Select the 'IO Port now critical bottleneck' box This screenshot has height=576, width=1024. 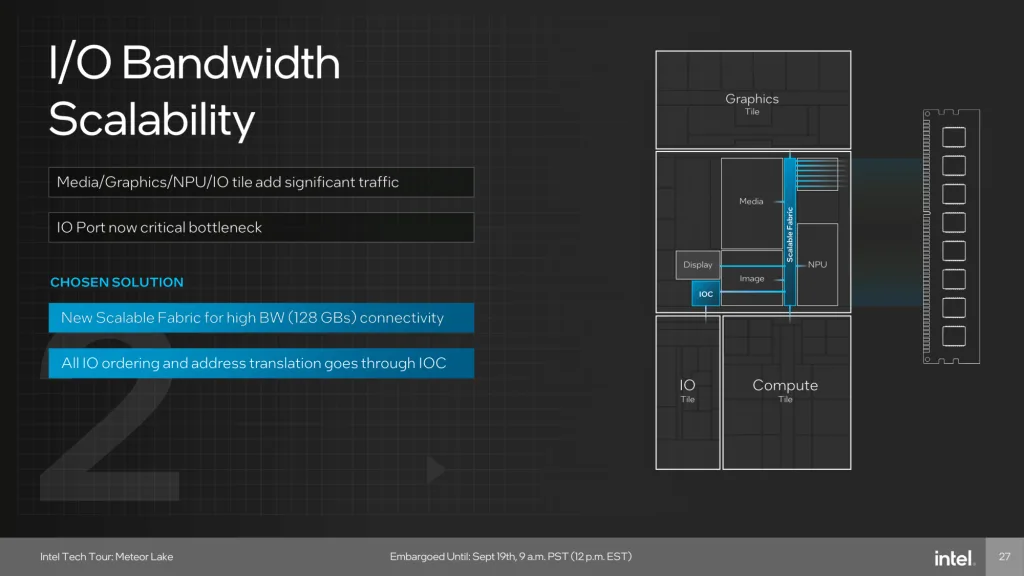coord(261,227)
